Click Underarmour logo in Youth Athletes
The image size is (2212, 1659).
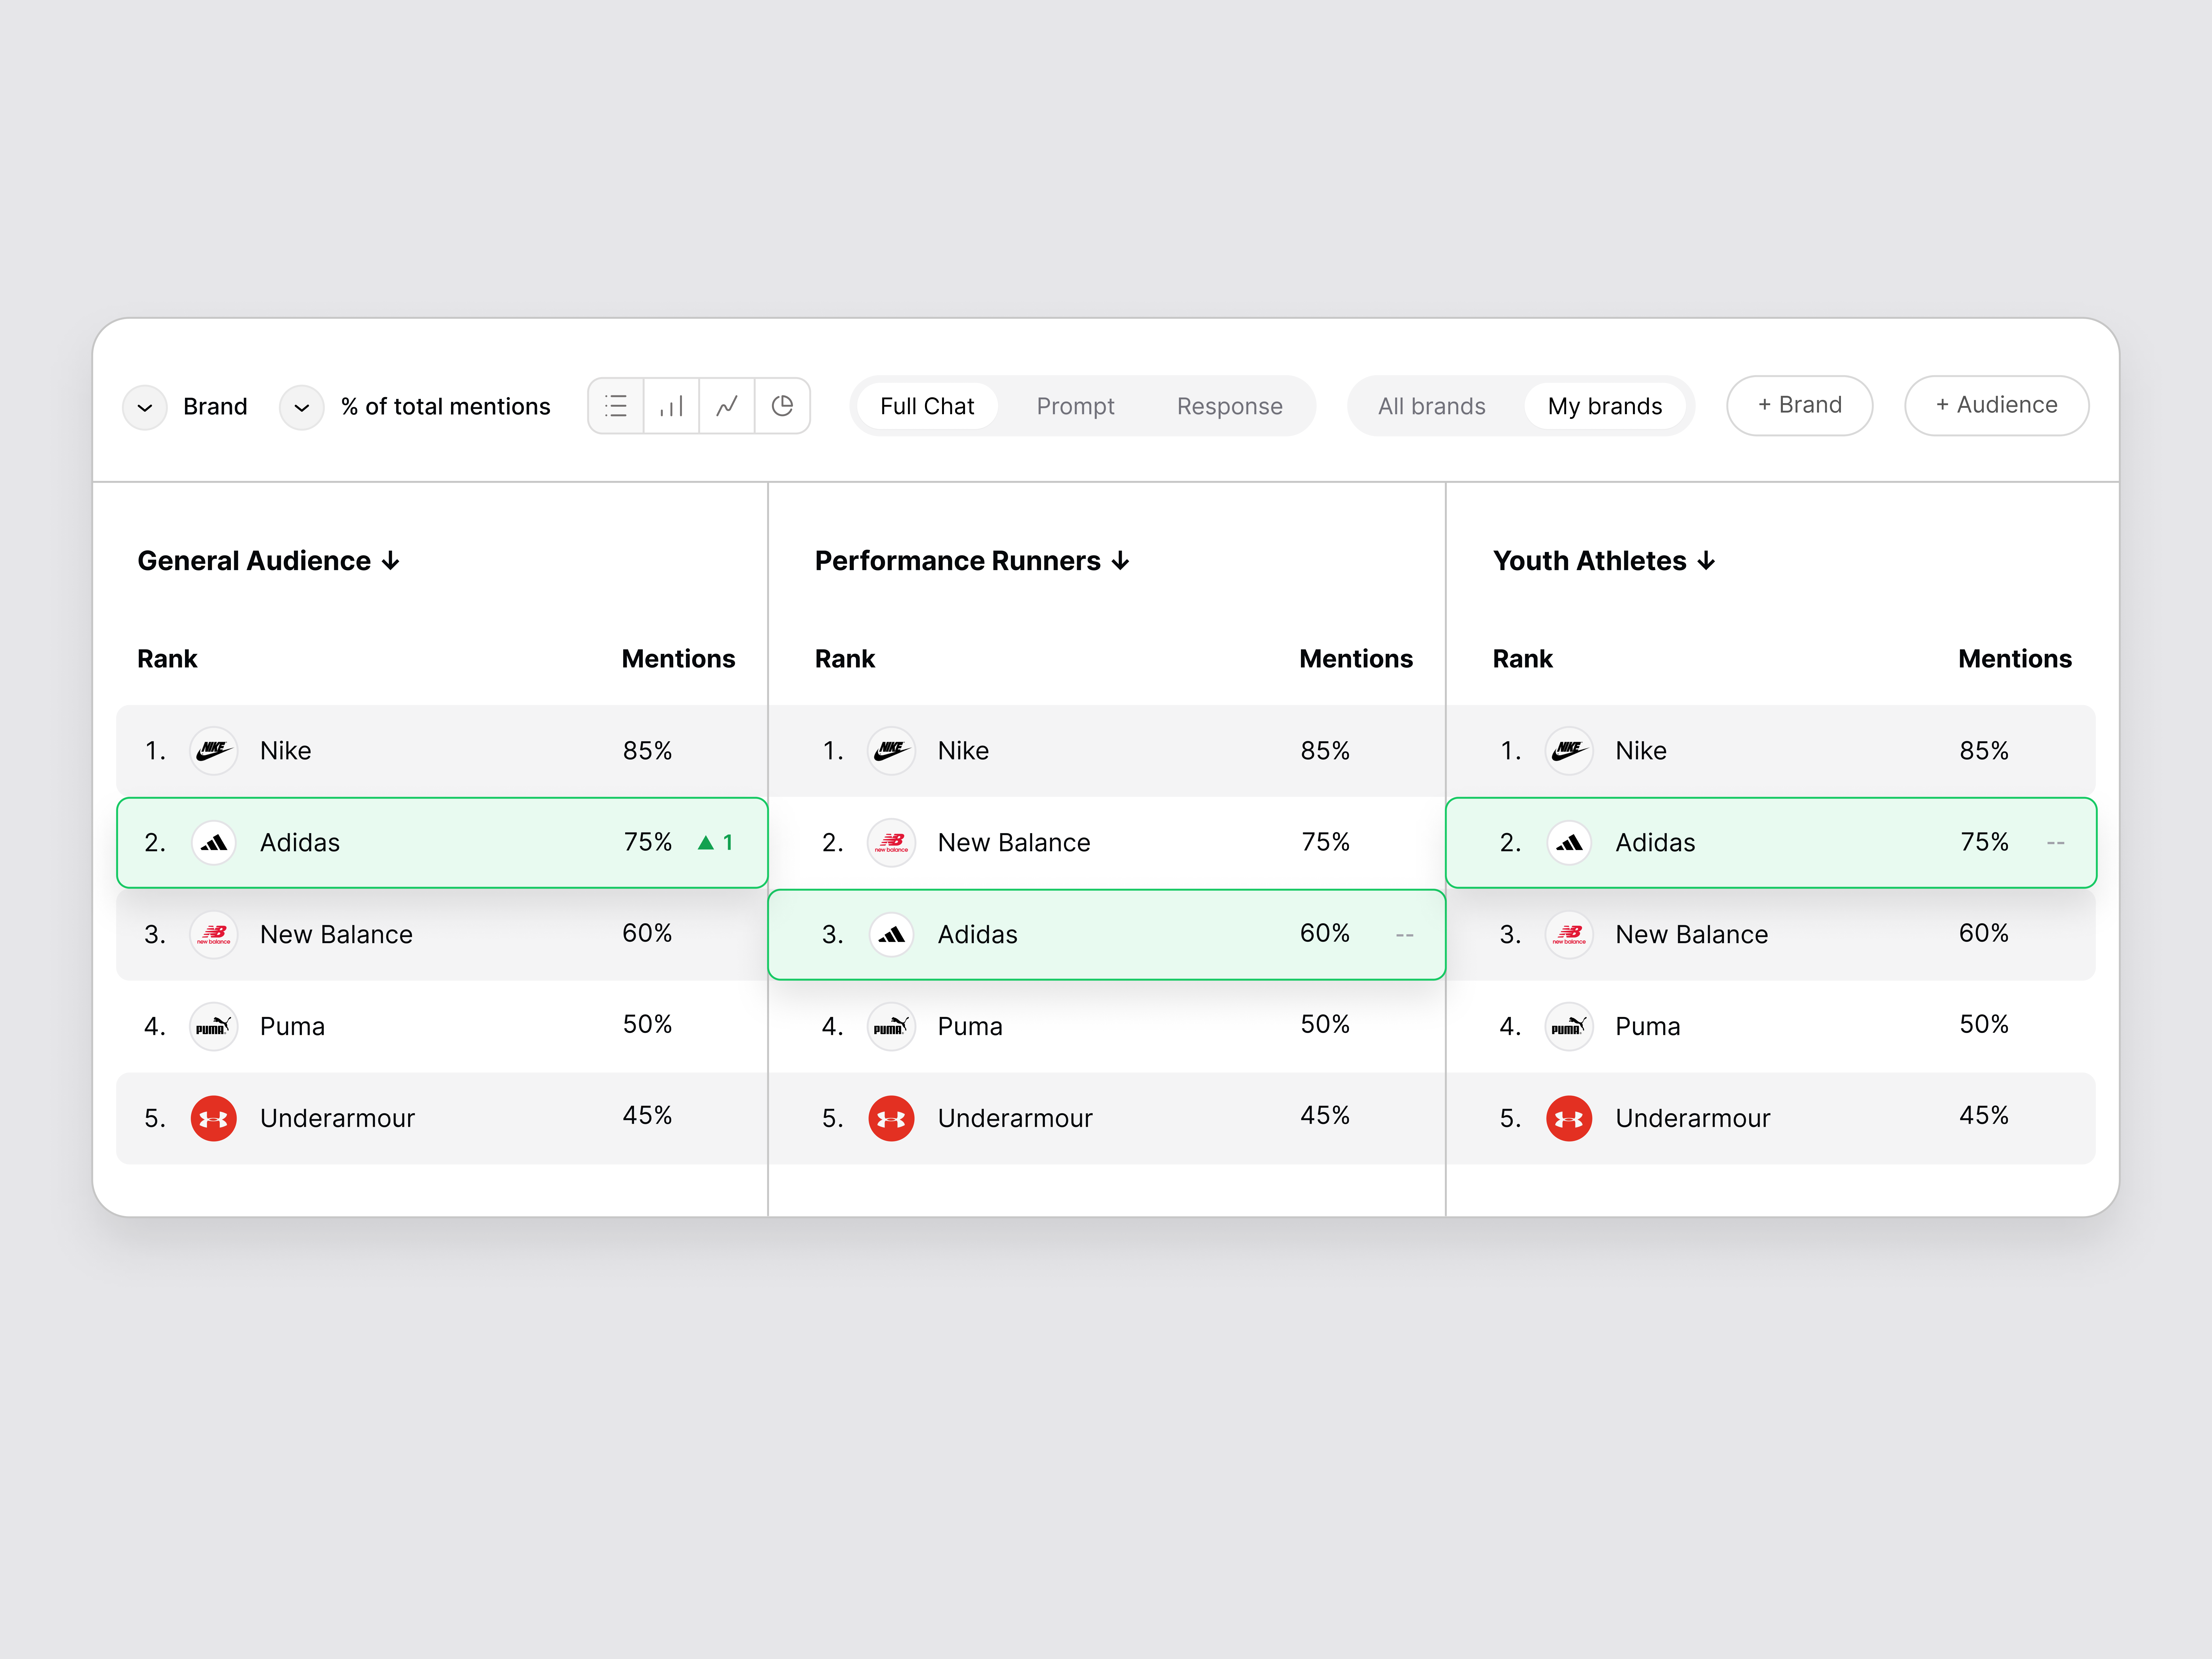click(x=1569, y=1118)
